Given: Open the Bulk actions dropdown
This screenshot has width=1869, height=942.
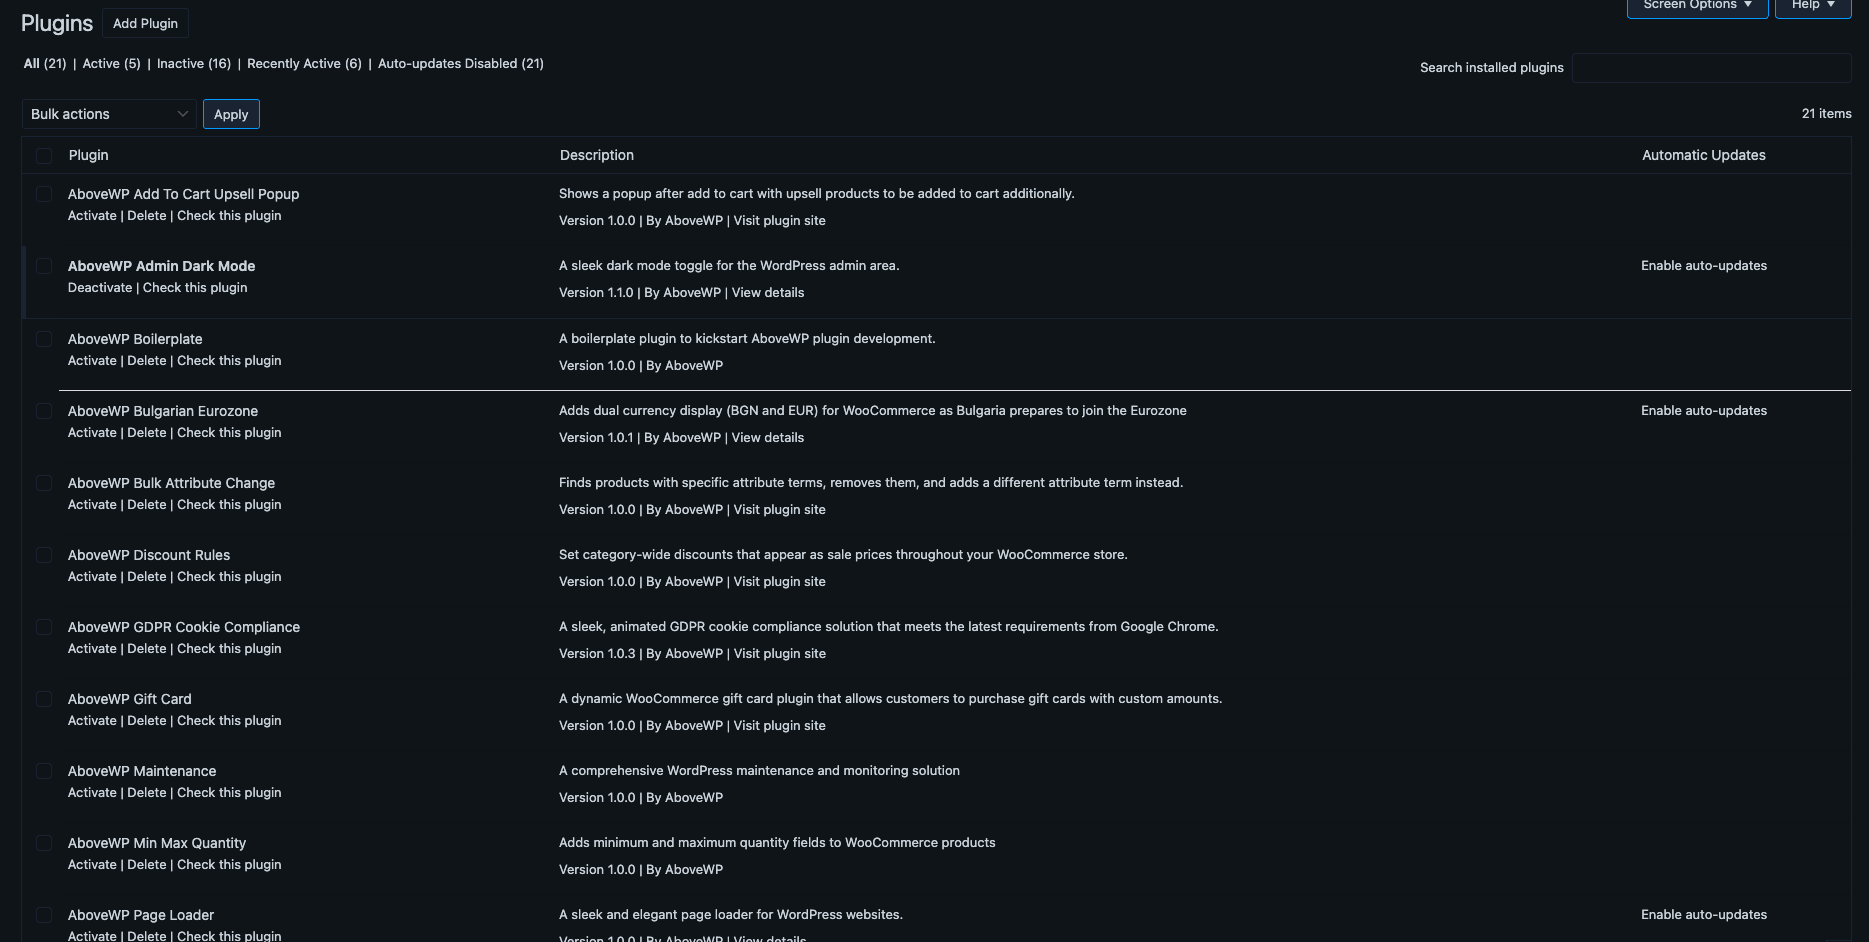Looking at the screenshot, I should [109, 114].
